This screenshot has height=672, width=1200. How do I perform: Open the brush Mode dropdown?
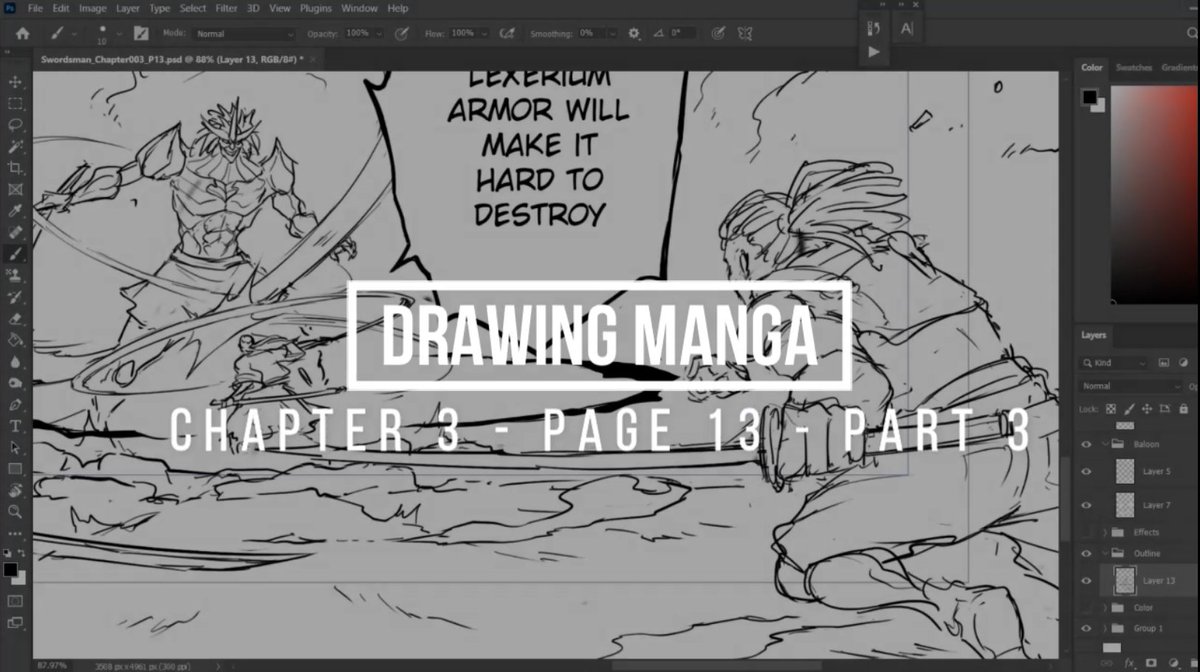[x=244, y=33]
